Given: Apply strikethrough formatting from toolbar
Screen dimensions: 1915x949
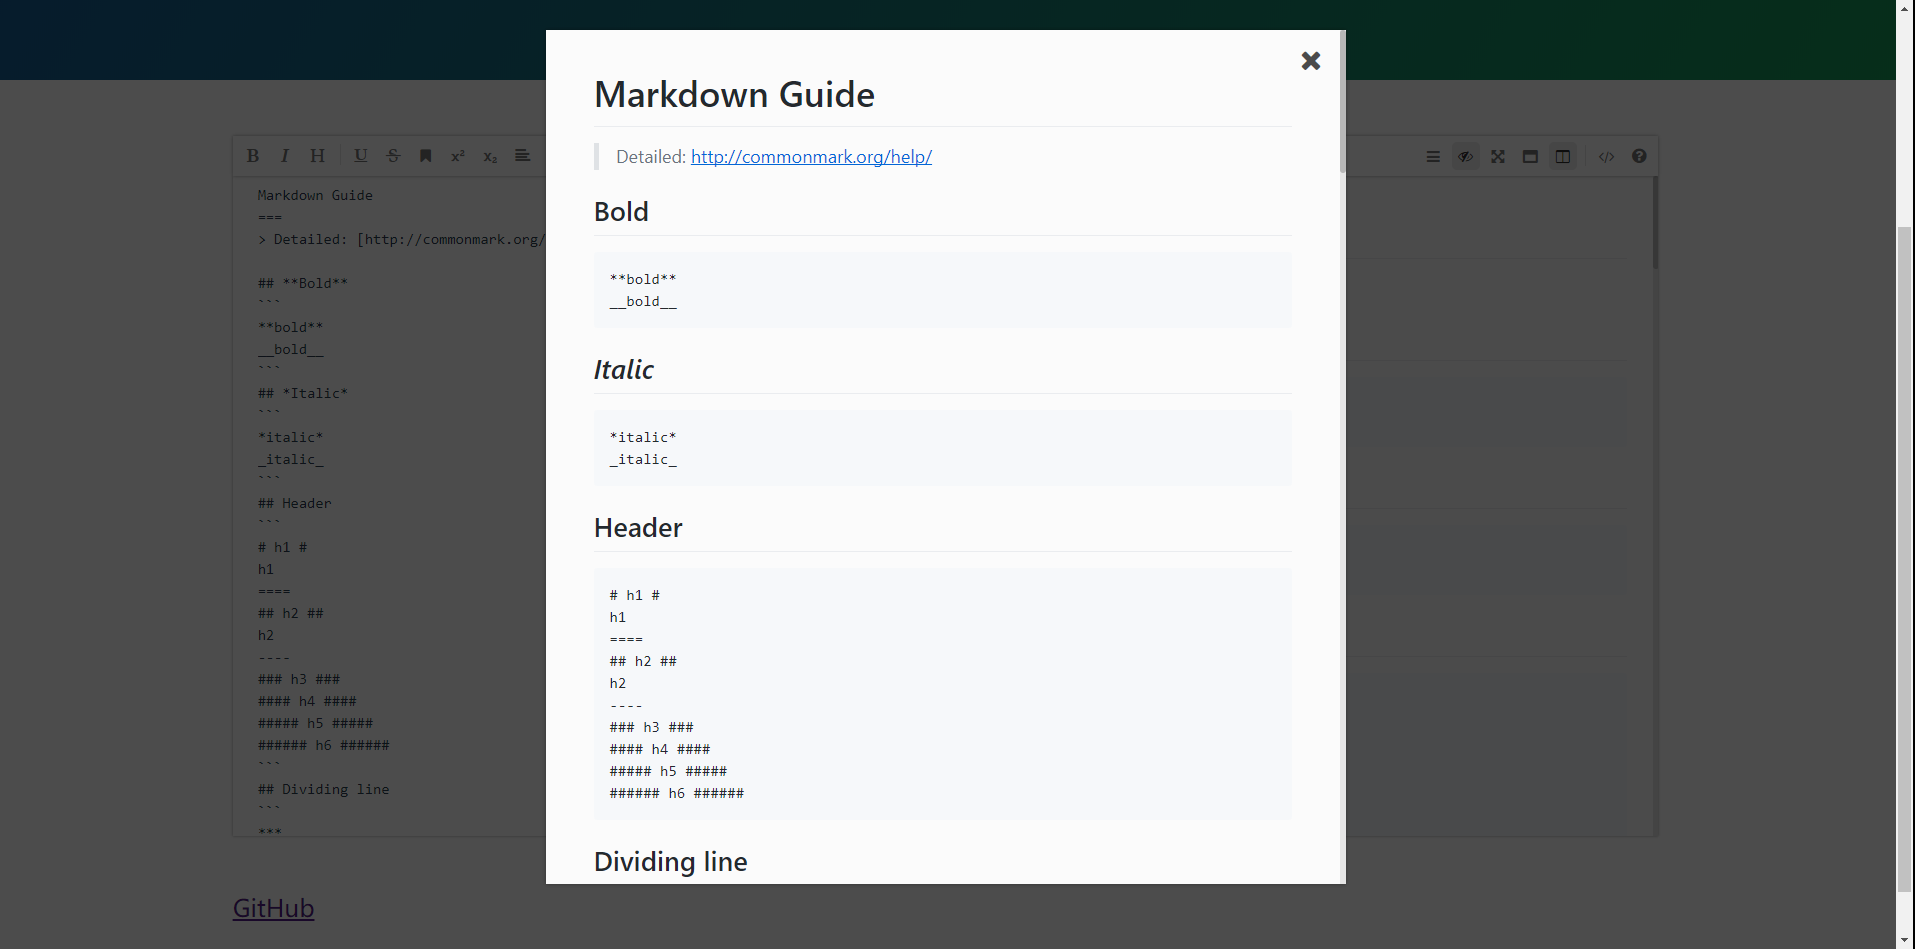Looking at the screenshot, I should click(x=393, y=156).
